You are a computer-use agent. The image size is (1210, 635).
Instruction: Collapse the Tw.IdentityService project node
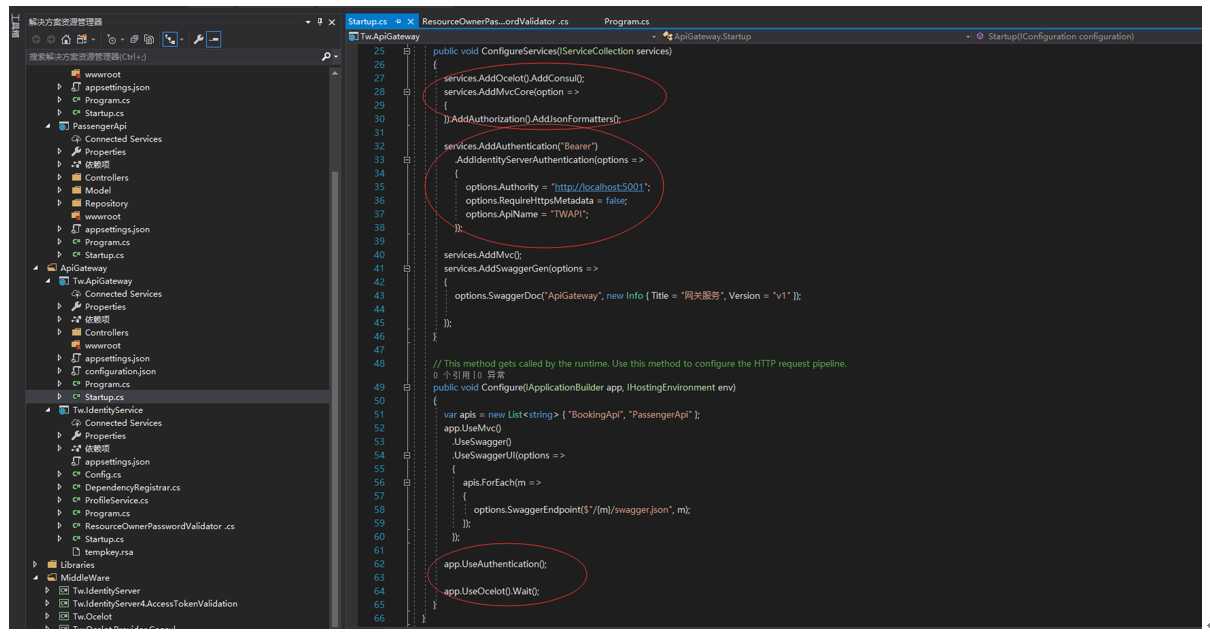48,410
